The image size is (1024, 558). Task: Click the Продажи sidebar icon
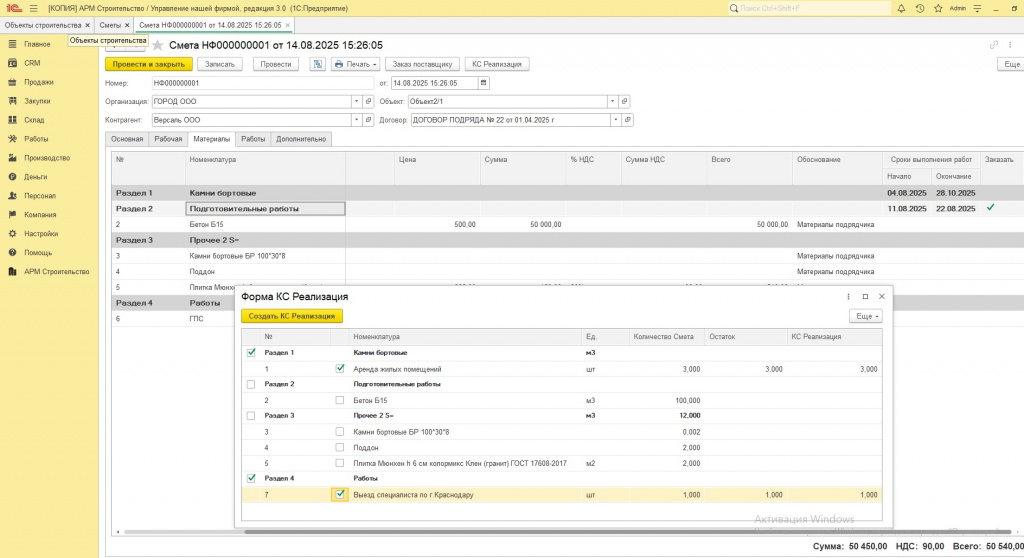point(12,82)
